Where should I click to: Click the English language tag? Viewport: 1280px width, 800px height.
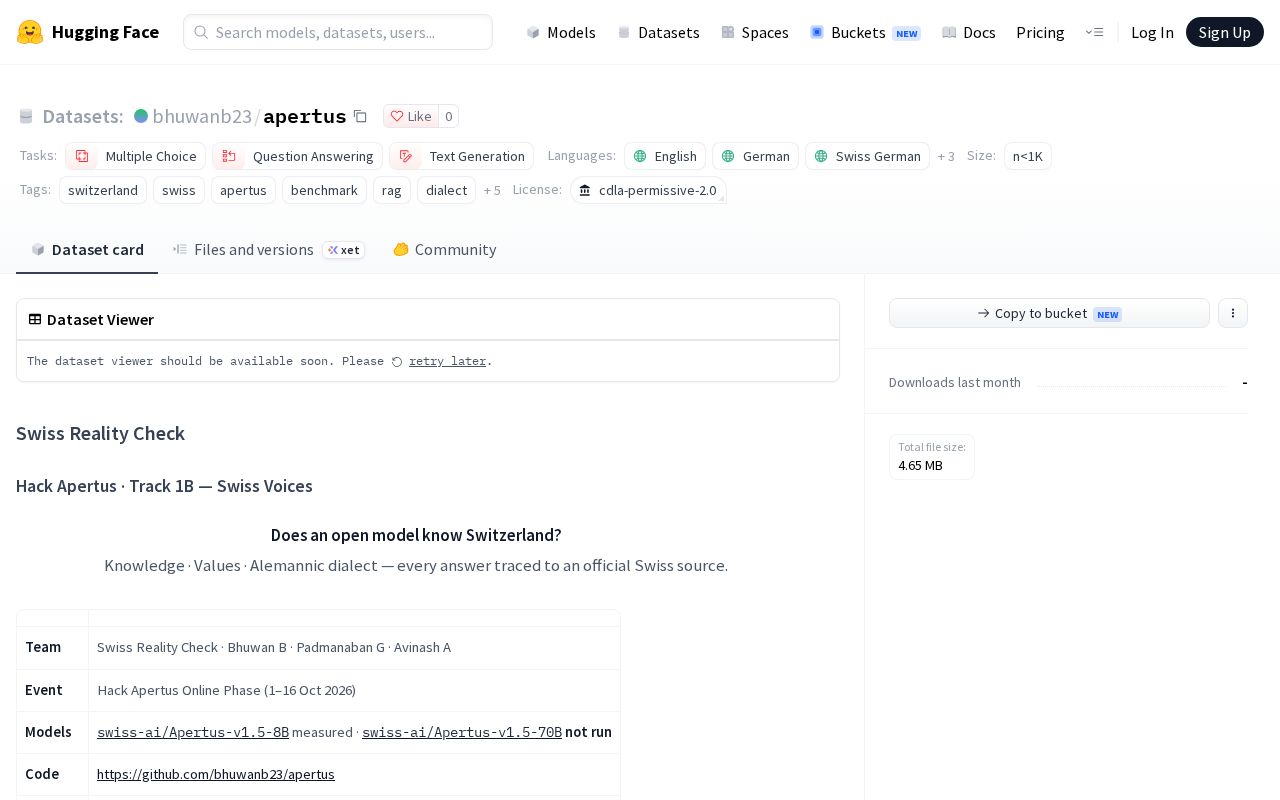coord(665,156)
